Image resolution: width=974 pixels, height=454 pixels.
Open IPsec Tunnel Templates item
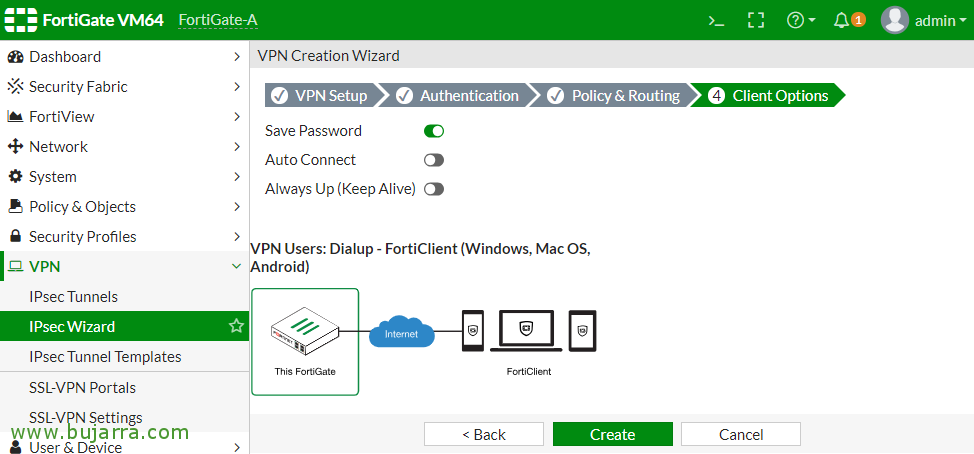[124, 357]
